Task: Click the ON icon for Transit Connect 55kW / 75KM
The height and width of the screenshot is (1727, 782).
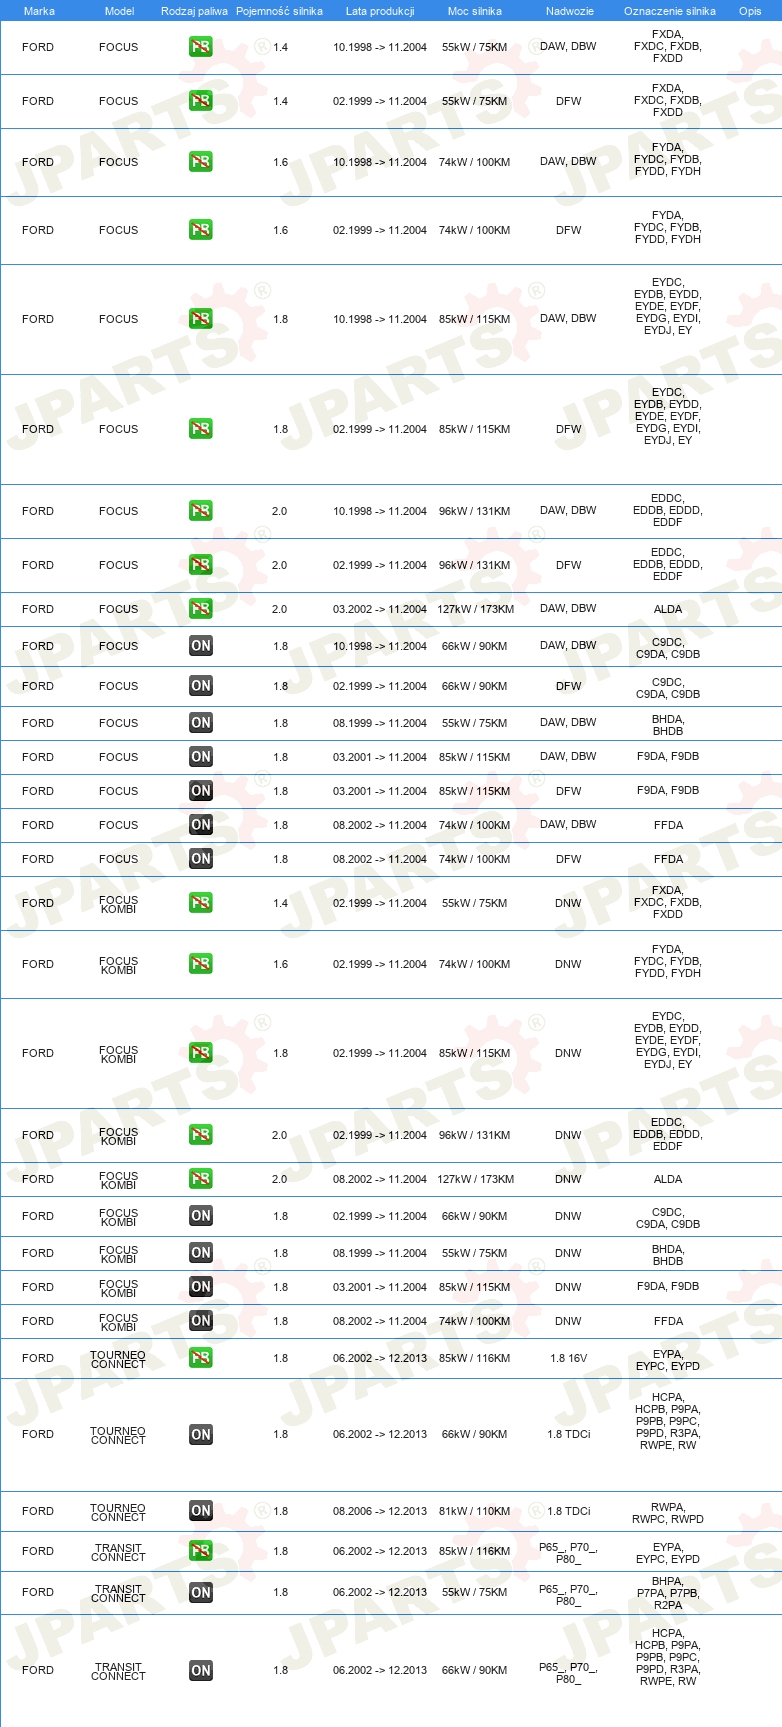Action: [x=201, y=1592]
